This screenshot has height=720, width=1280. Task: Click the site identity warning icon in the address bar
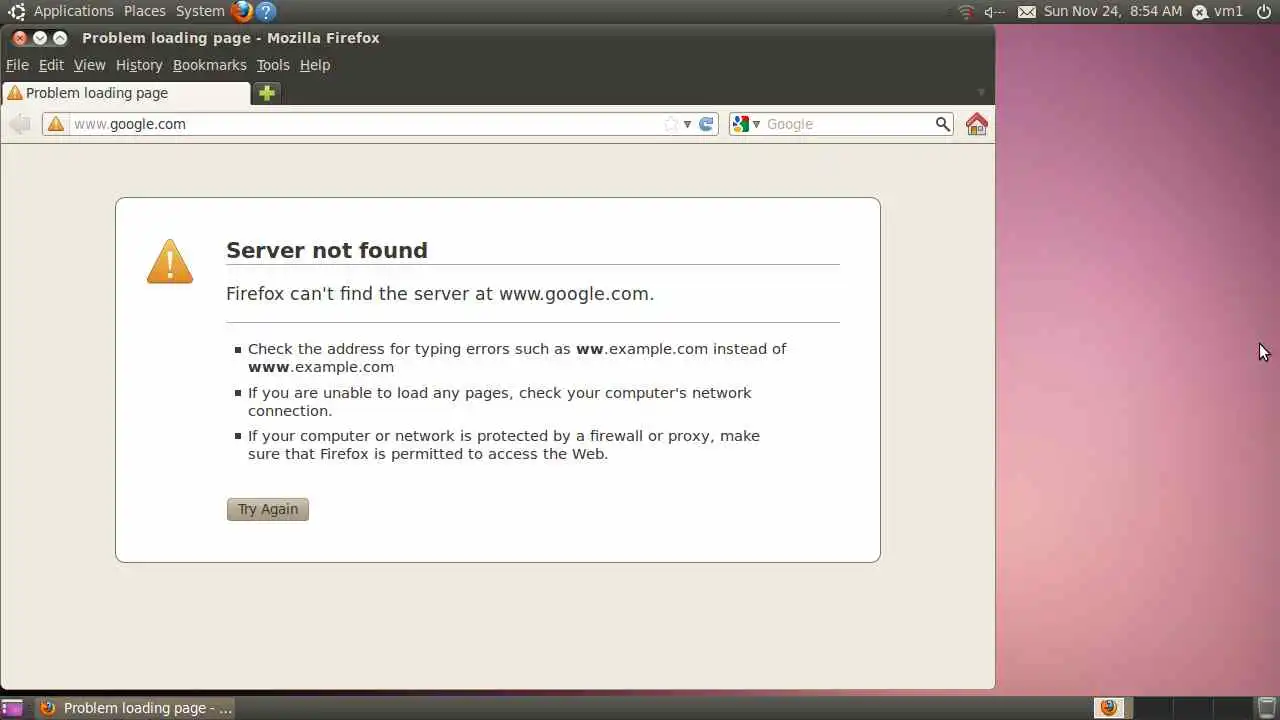click(x=56, y=124)
